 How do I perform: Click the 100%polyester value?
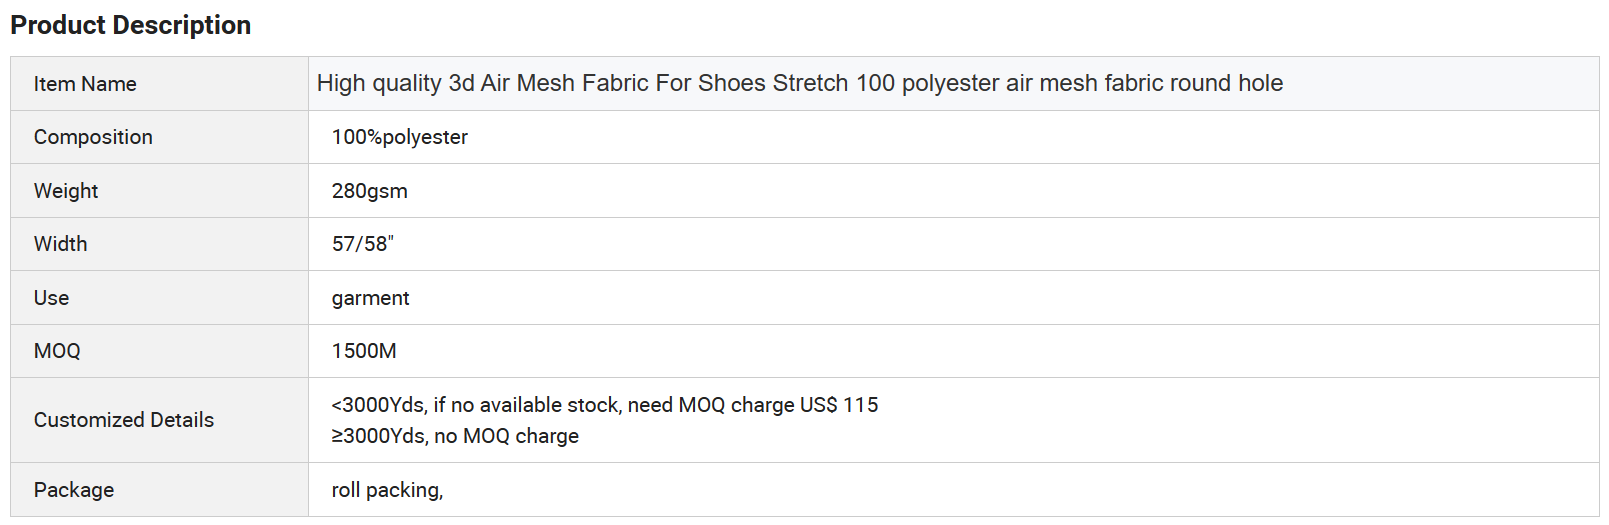(400, 137)
